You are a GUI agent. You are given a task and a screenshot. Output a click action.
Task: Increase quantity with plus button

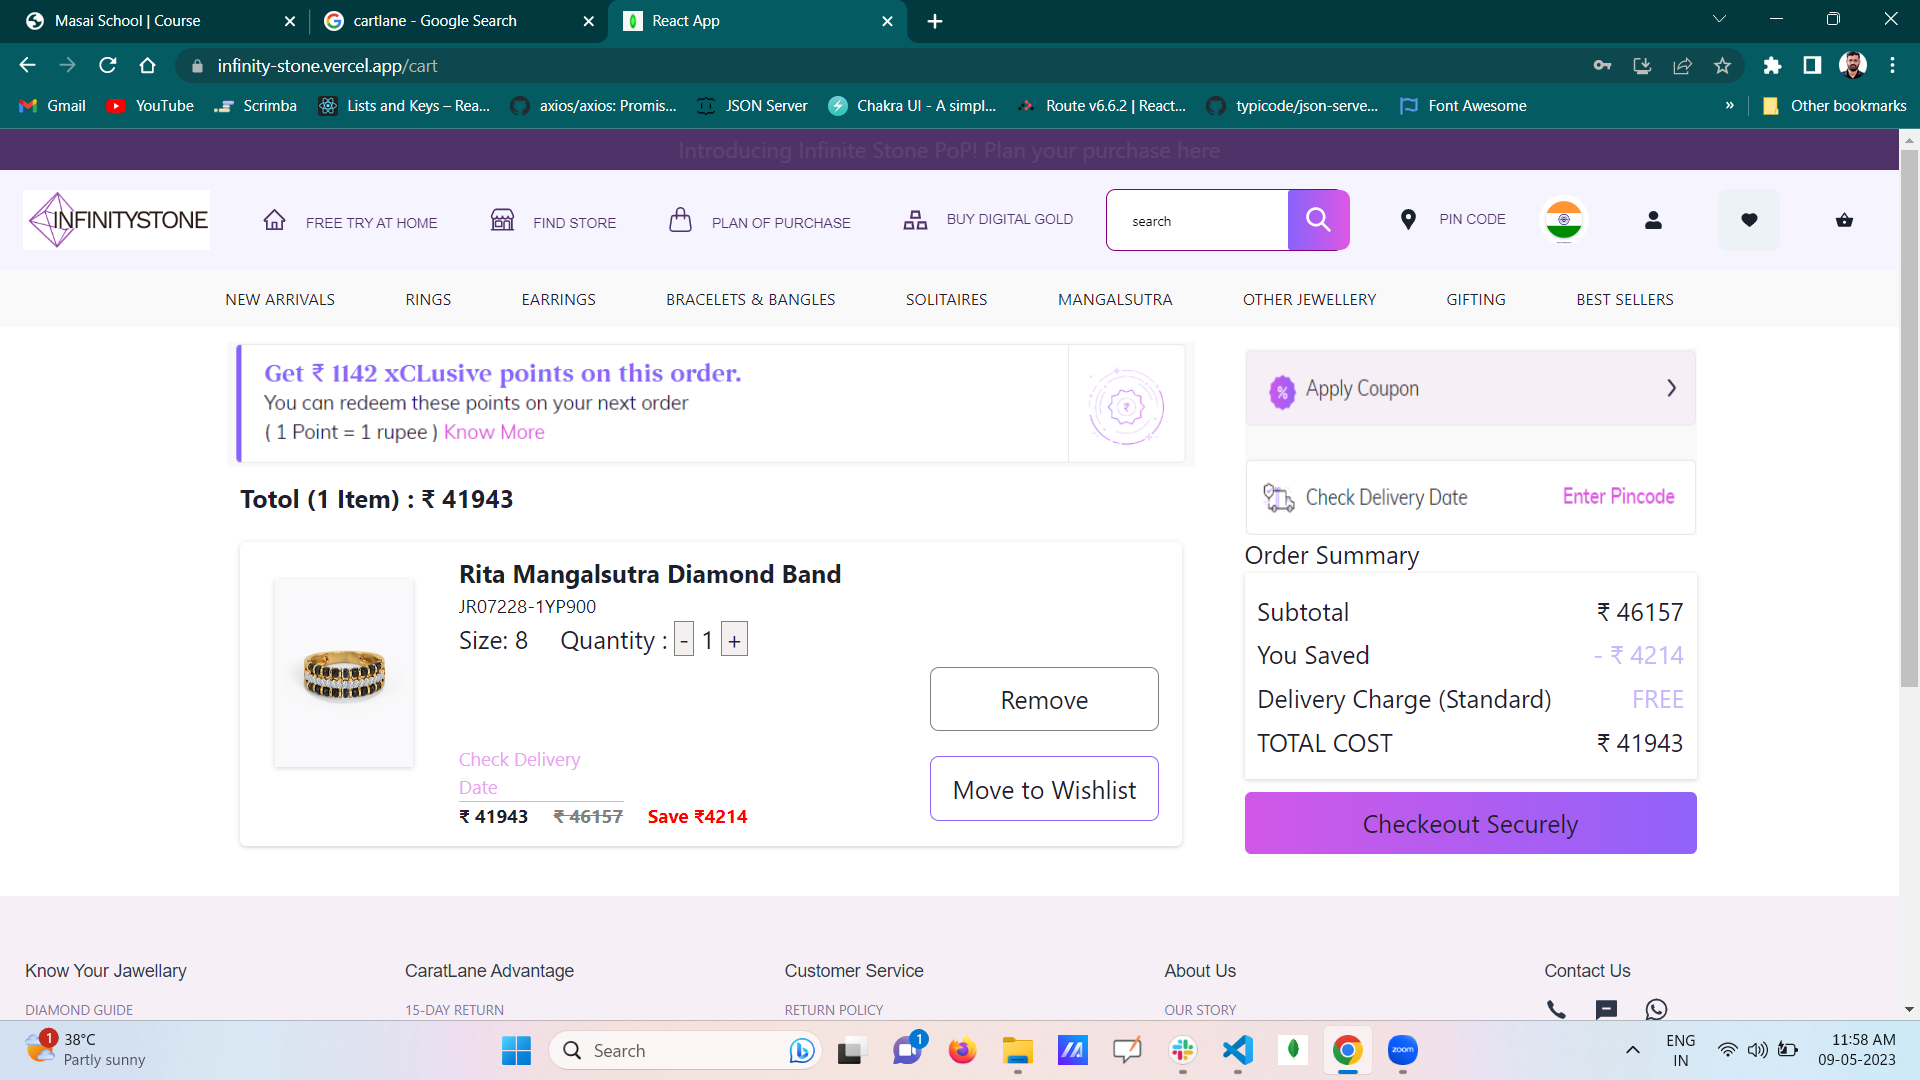(x=734, y=641)
